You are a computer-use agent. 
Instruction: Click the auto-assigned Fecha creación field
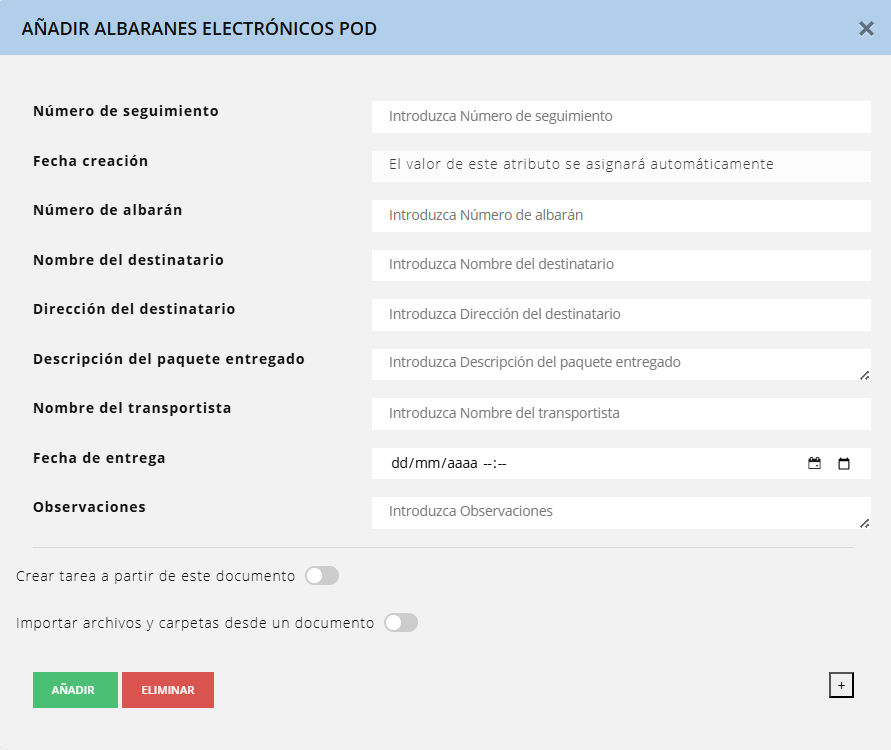620,165
